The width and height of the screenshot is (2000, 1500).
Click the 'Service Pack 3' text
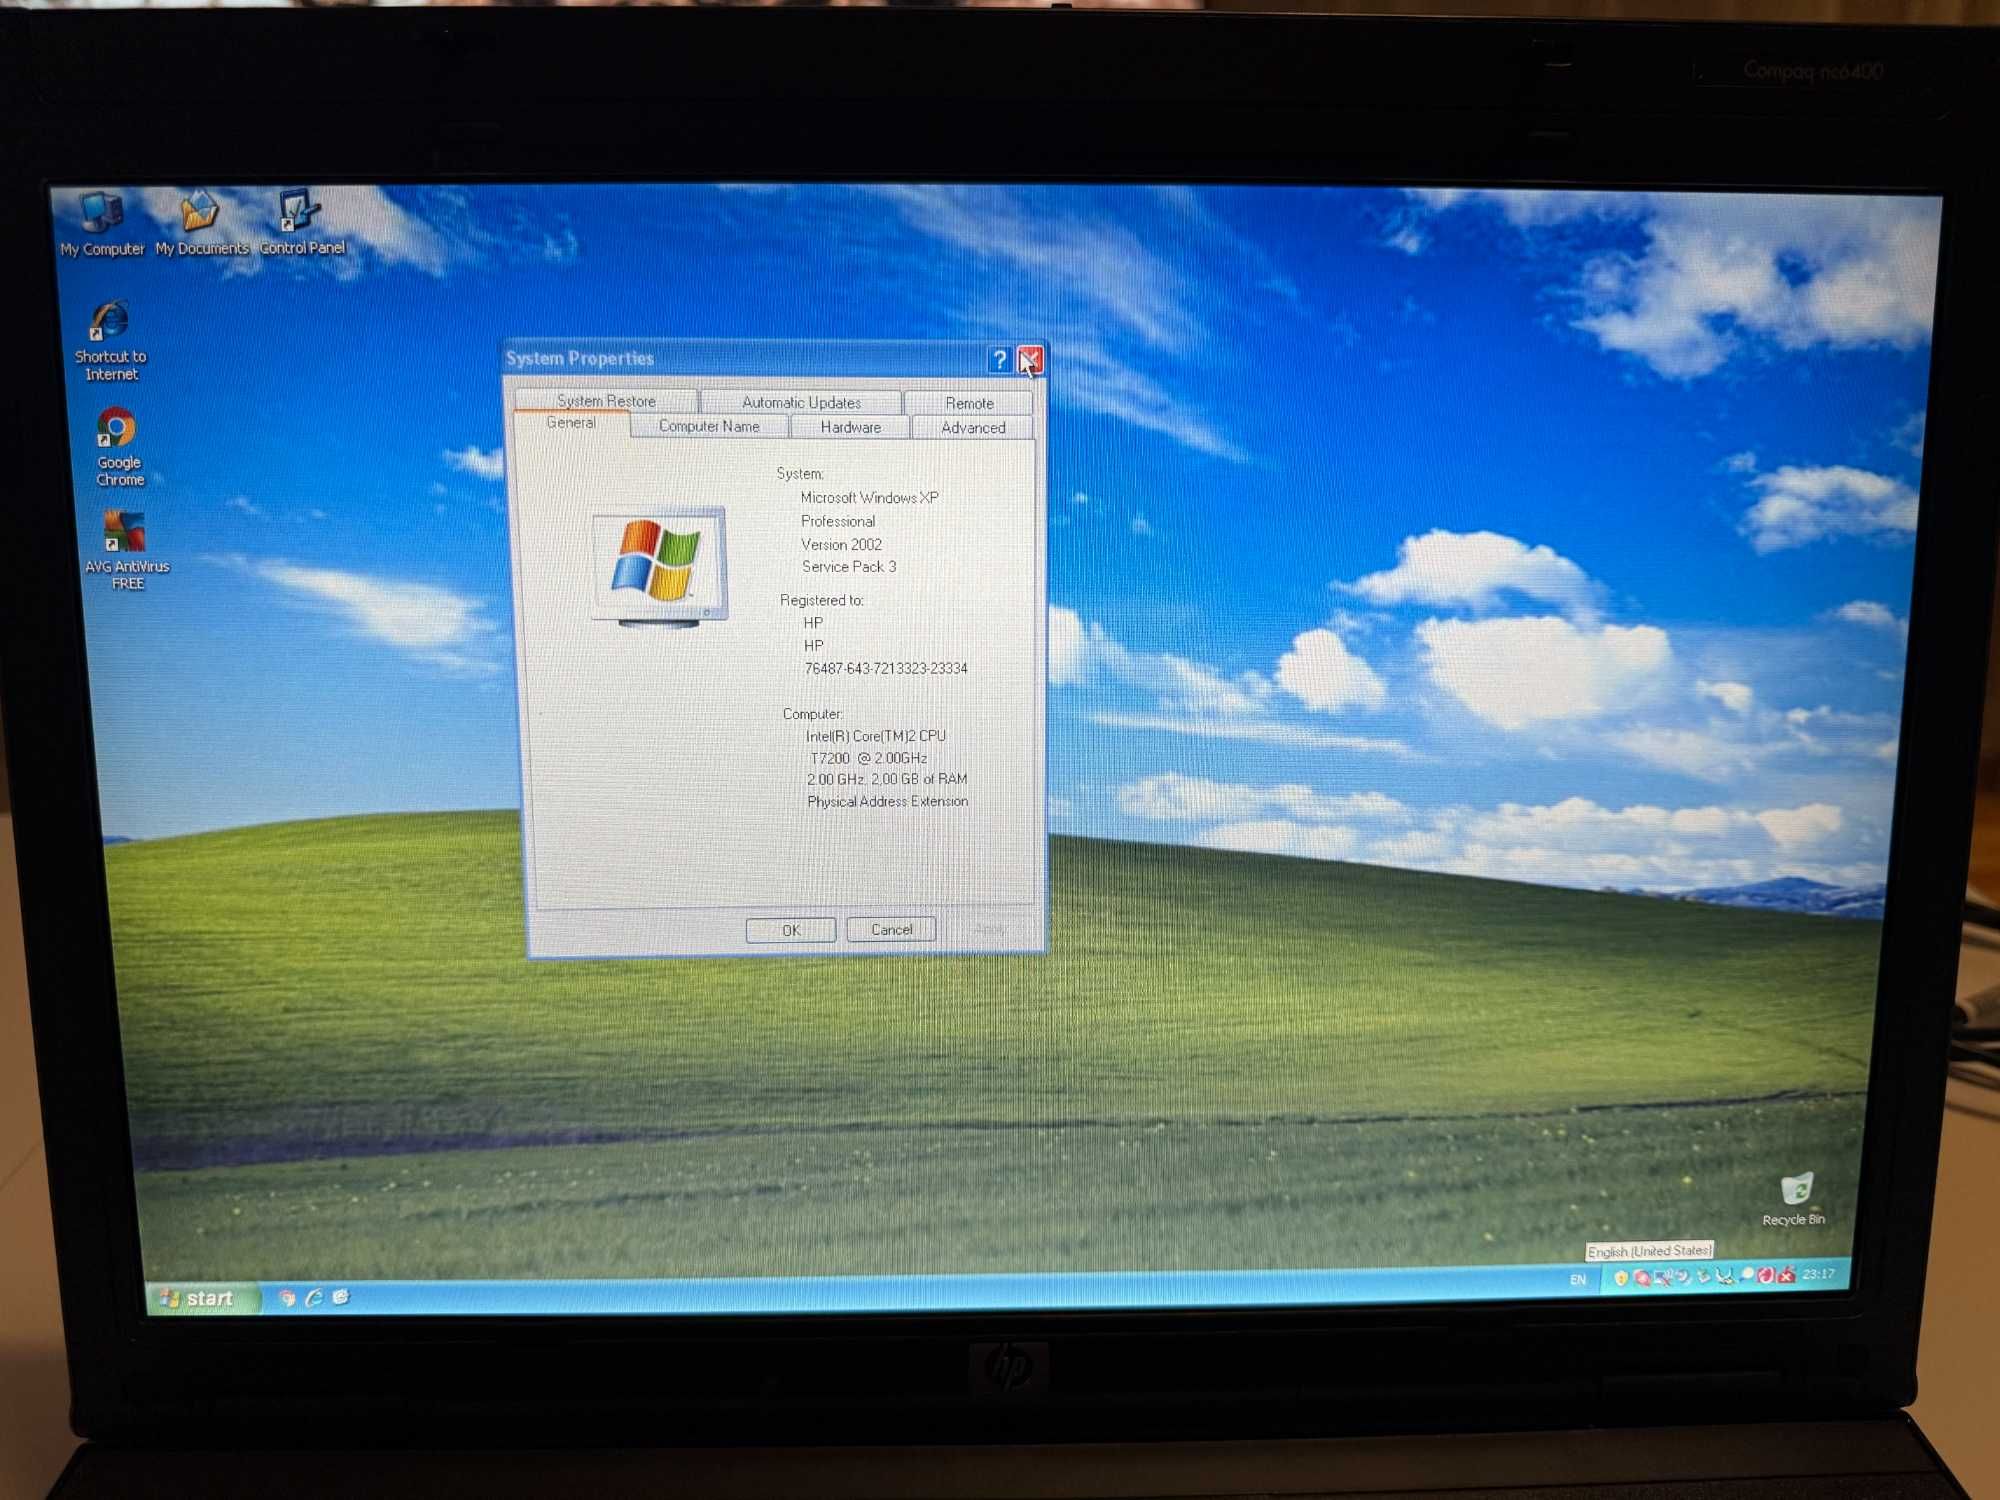click(x=849, y=566)
